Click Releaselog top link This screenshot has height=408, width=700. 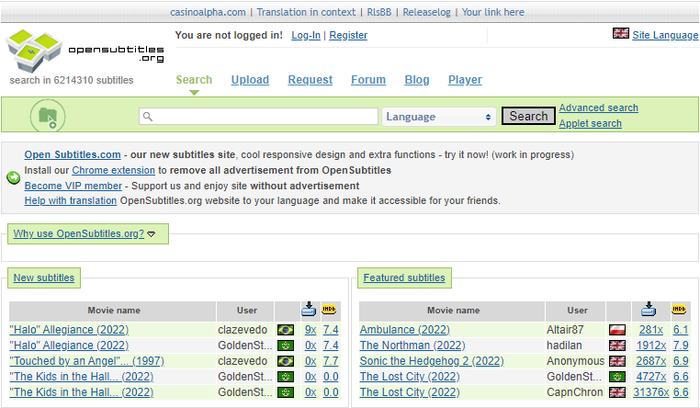tap(426, 12)
